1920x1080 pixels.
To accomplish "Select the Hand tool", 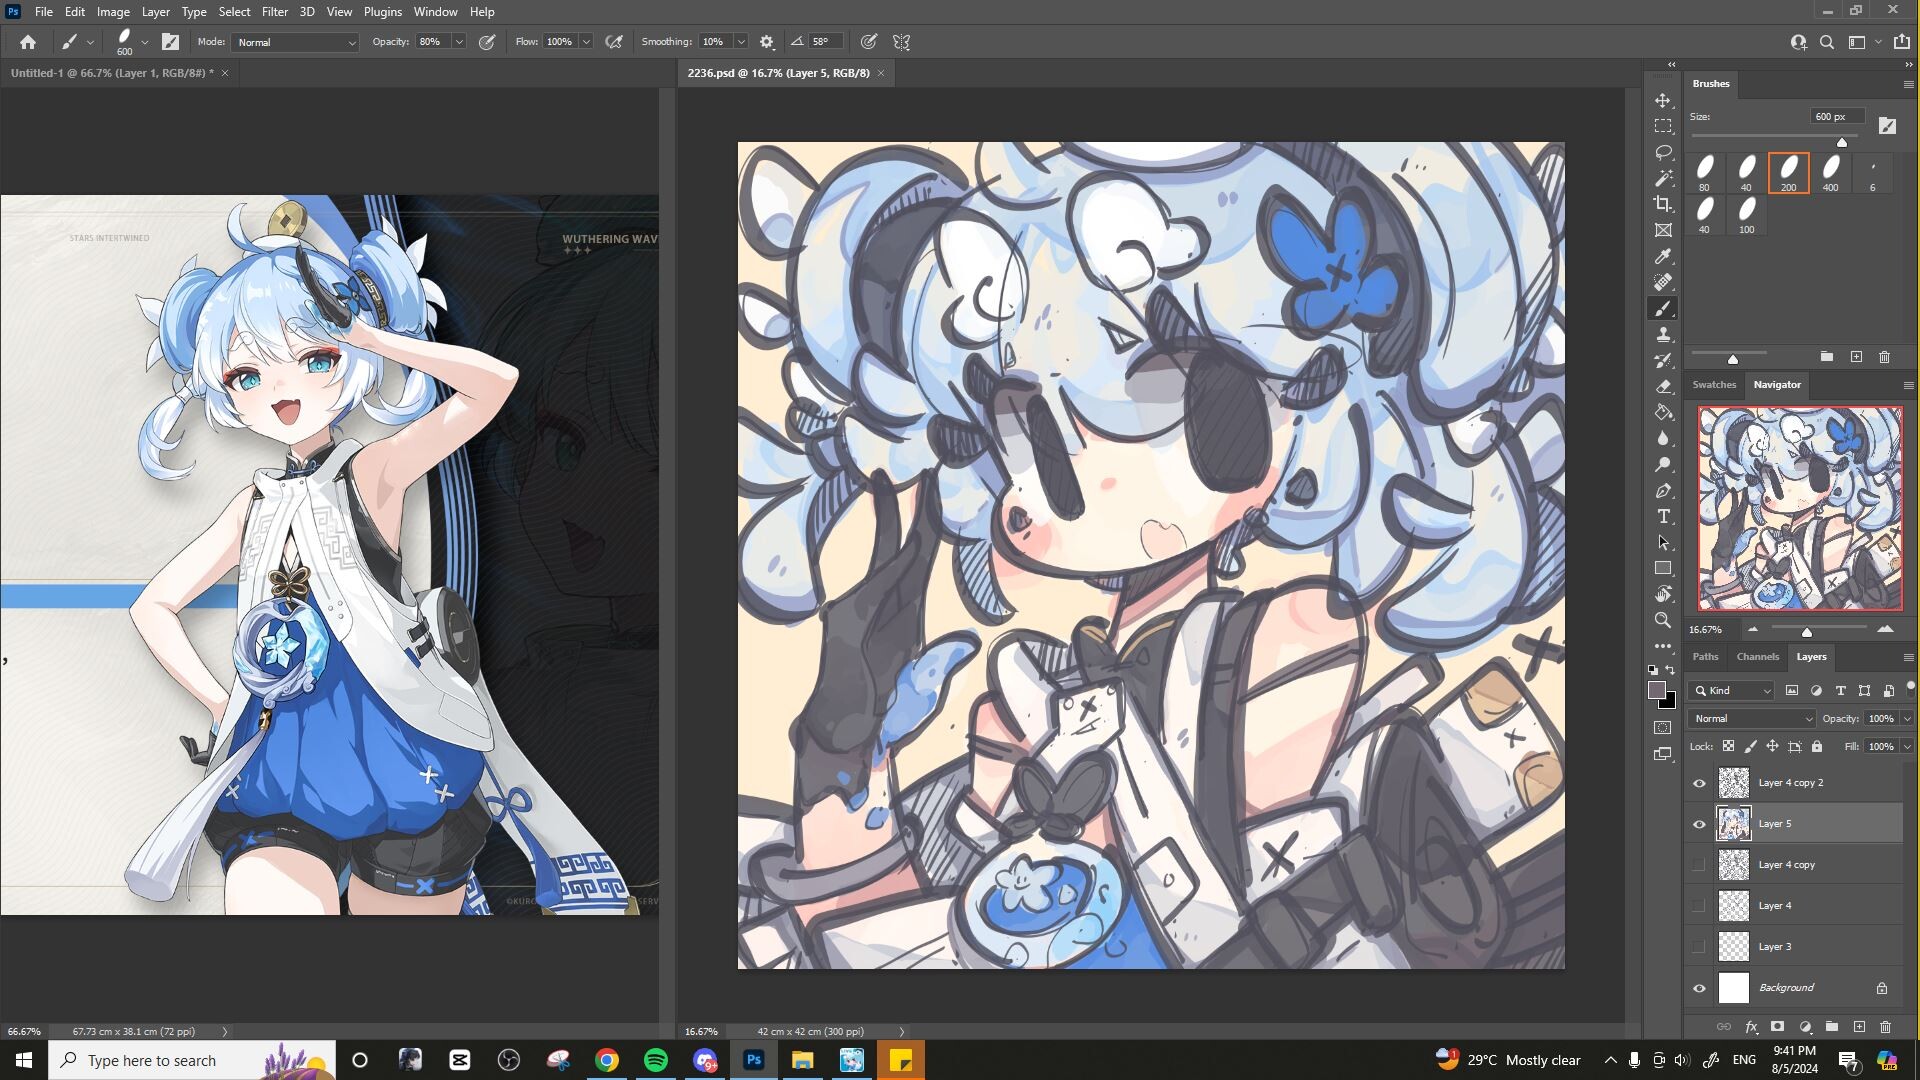I will click(x=1663, y=594).
